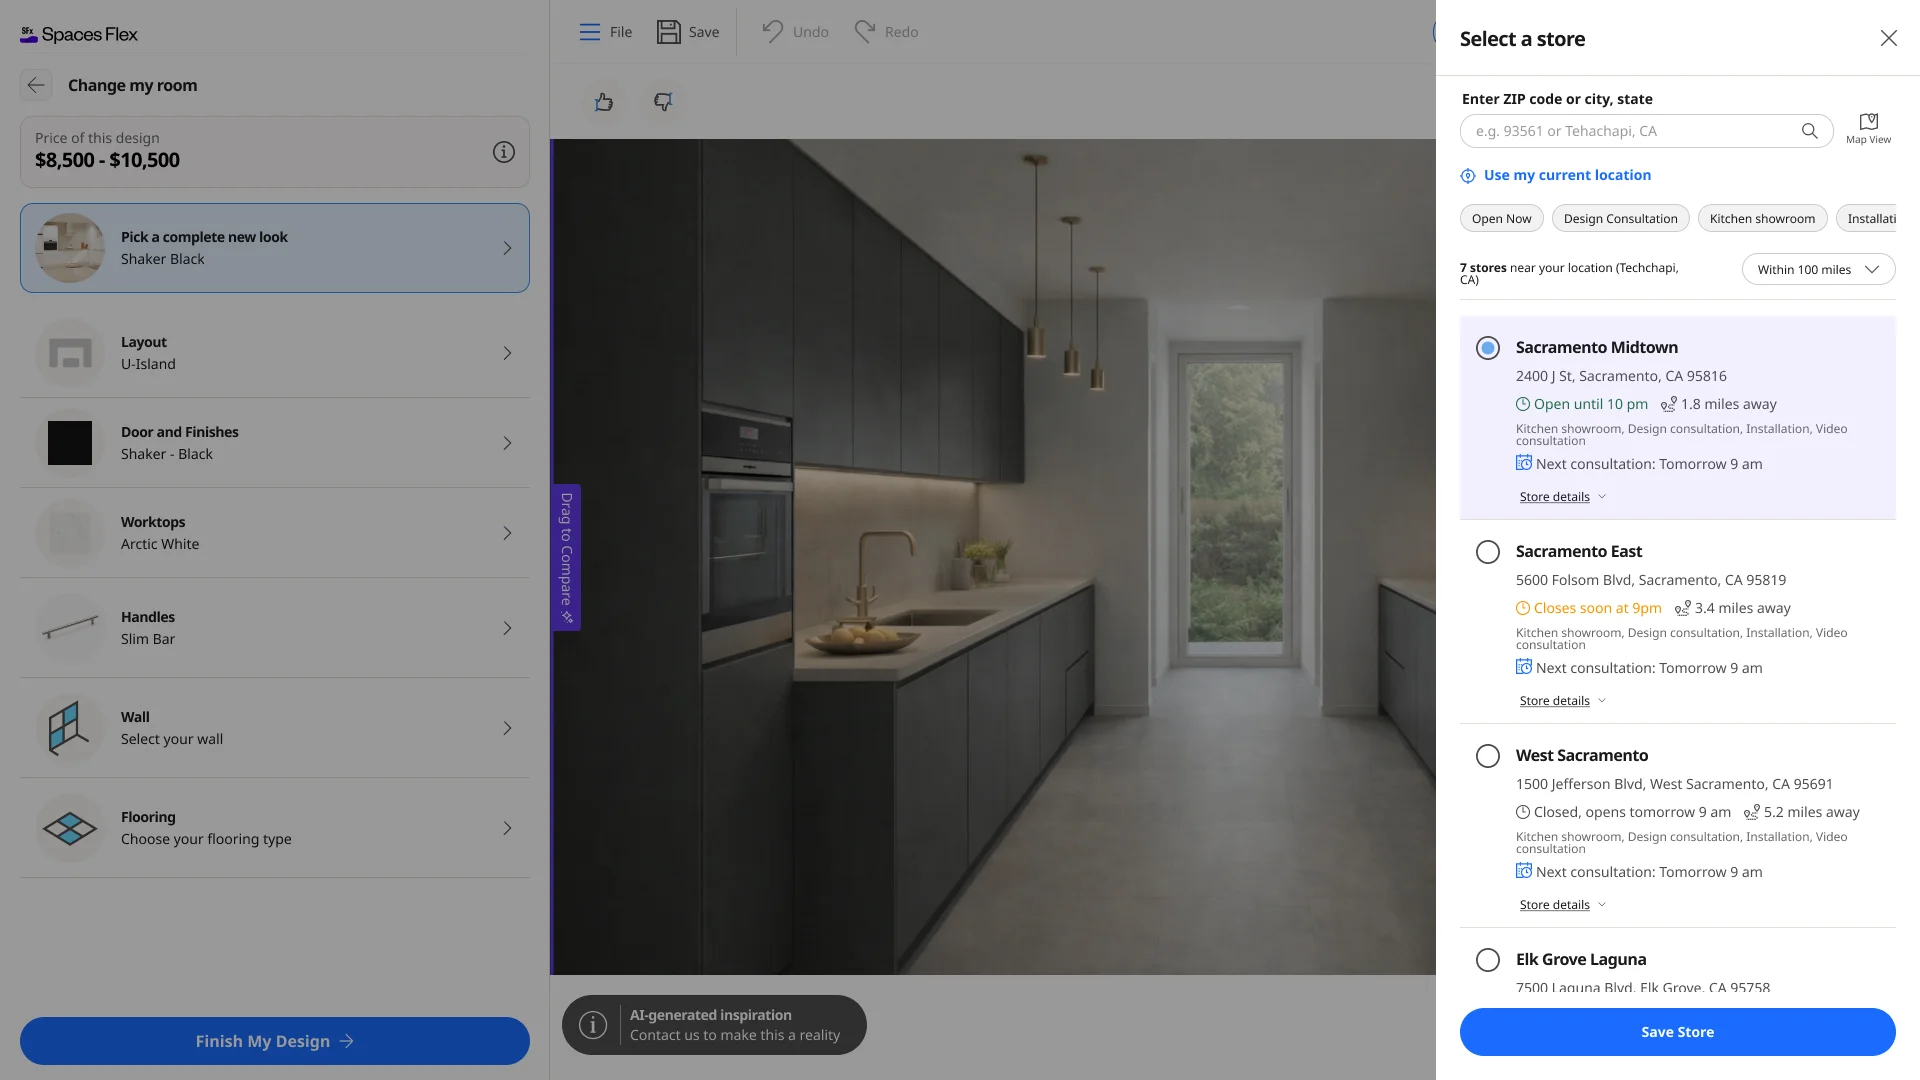Click the thumbs up icon
This screenshot has height=1080, width=1920.
pos(604,102)
